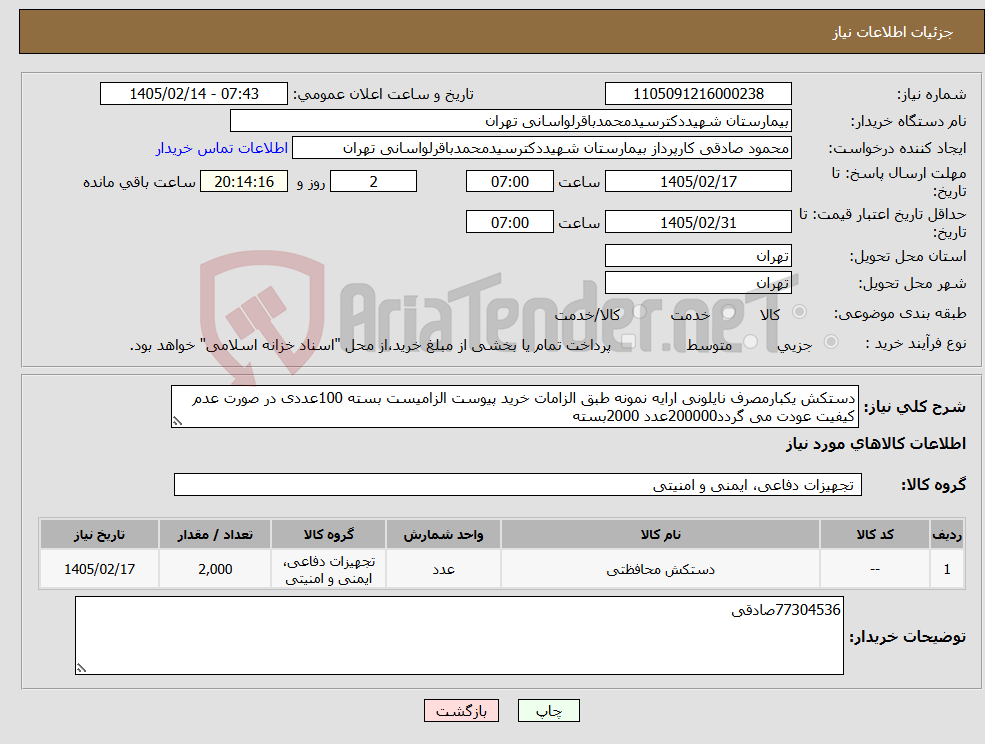Click the کد کالا column header
This screenshot has height=744, width=985.
875,534
